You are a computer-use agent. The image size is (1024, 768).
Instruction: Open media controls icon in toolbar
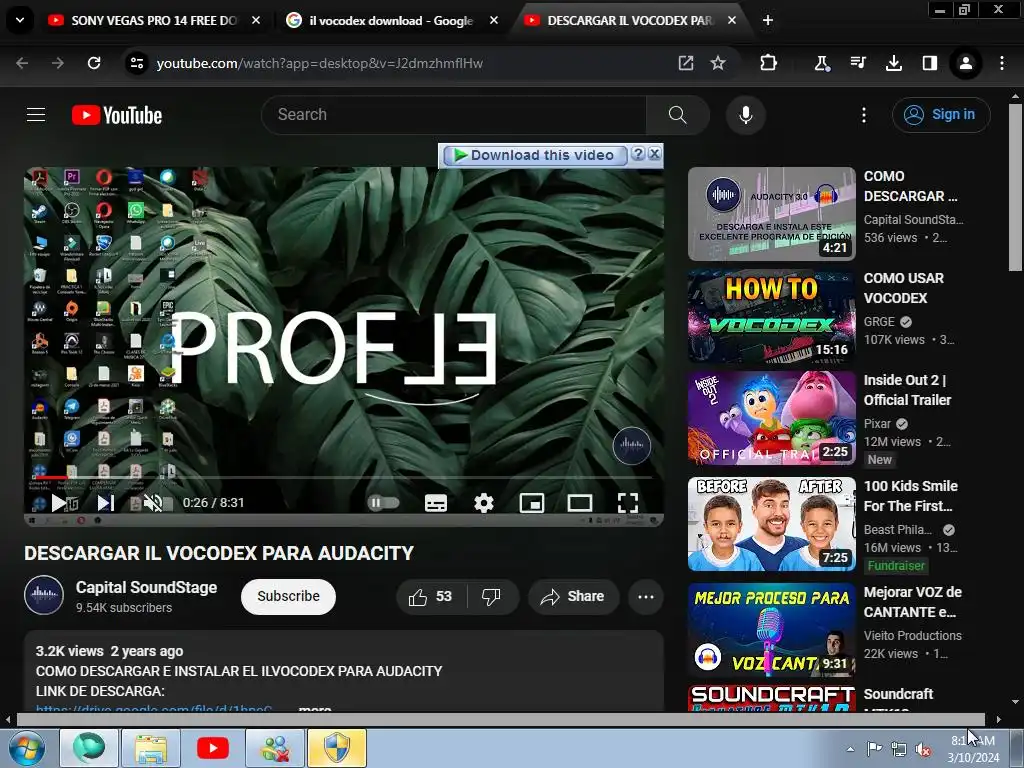tap(858, 63)
